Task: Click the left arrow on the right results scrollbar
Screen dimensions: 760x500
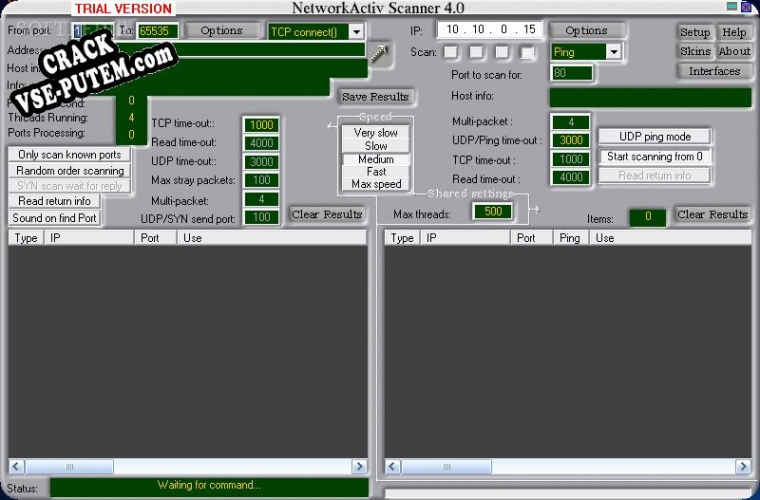Action: pyautogui.click(x=393, y=467)
